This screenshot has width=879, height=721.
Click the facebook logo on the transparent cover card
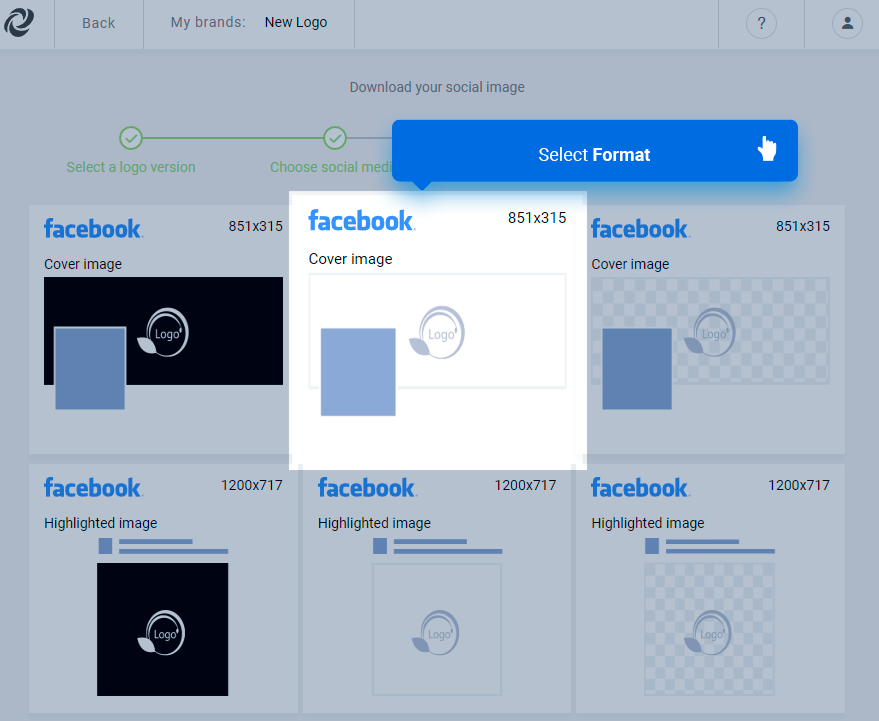click(641, 229)
